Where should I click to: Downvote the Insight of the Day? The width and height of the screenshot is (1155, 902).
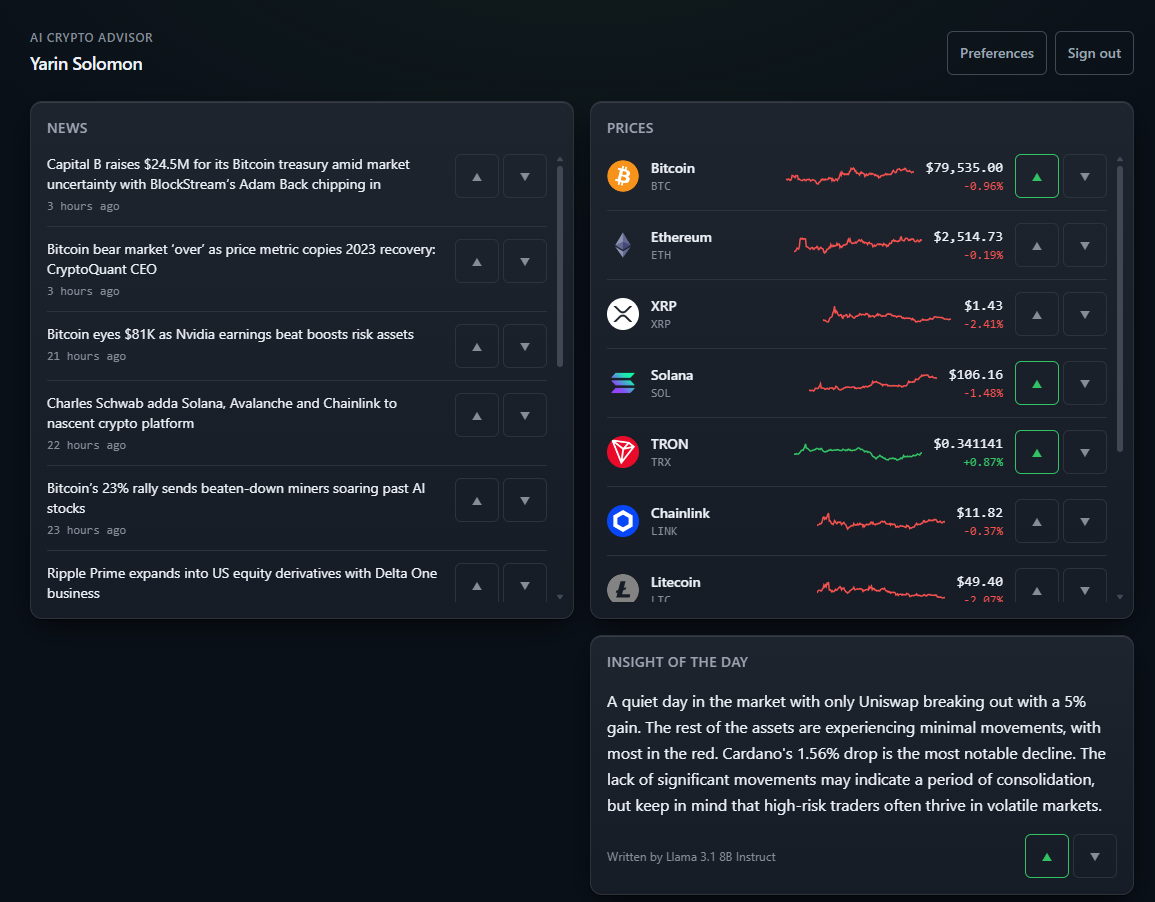coord(1095,856)
